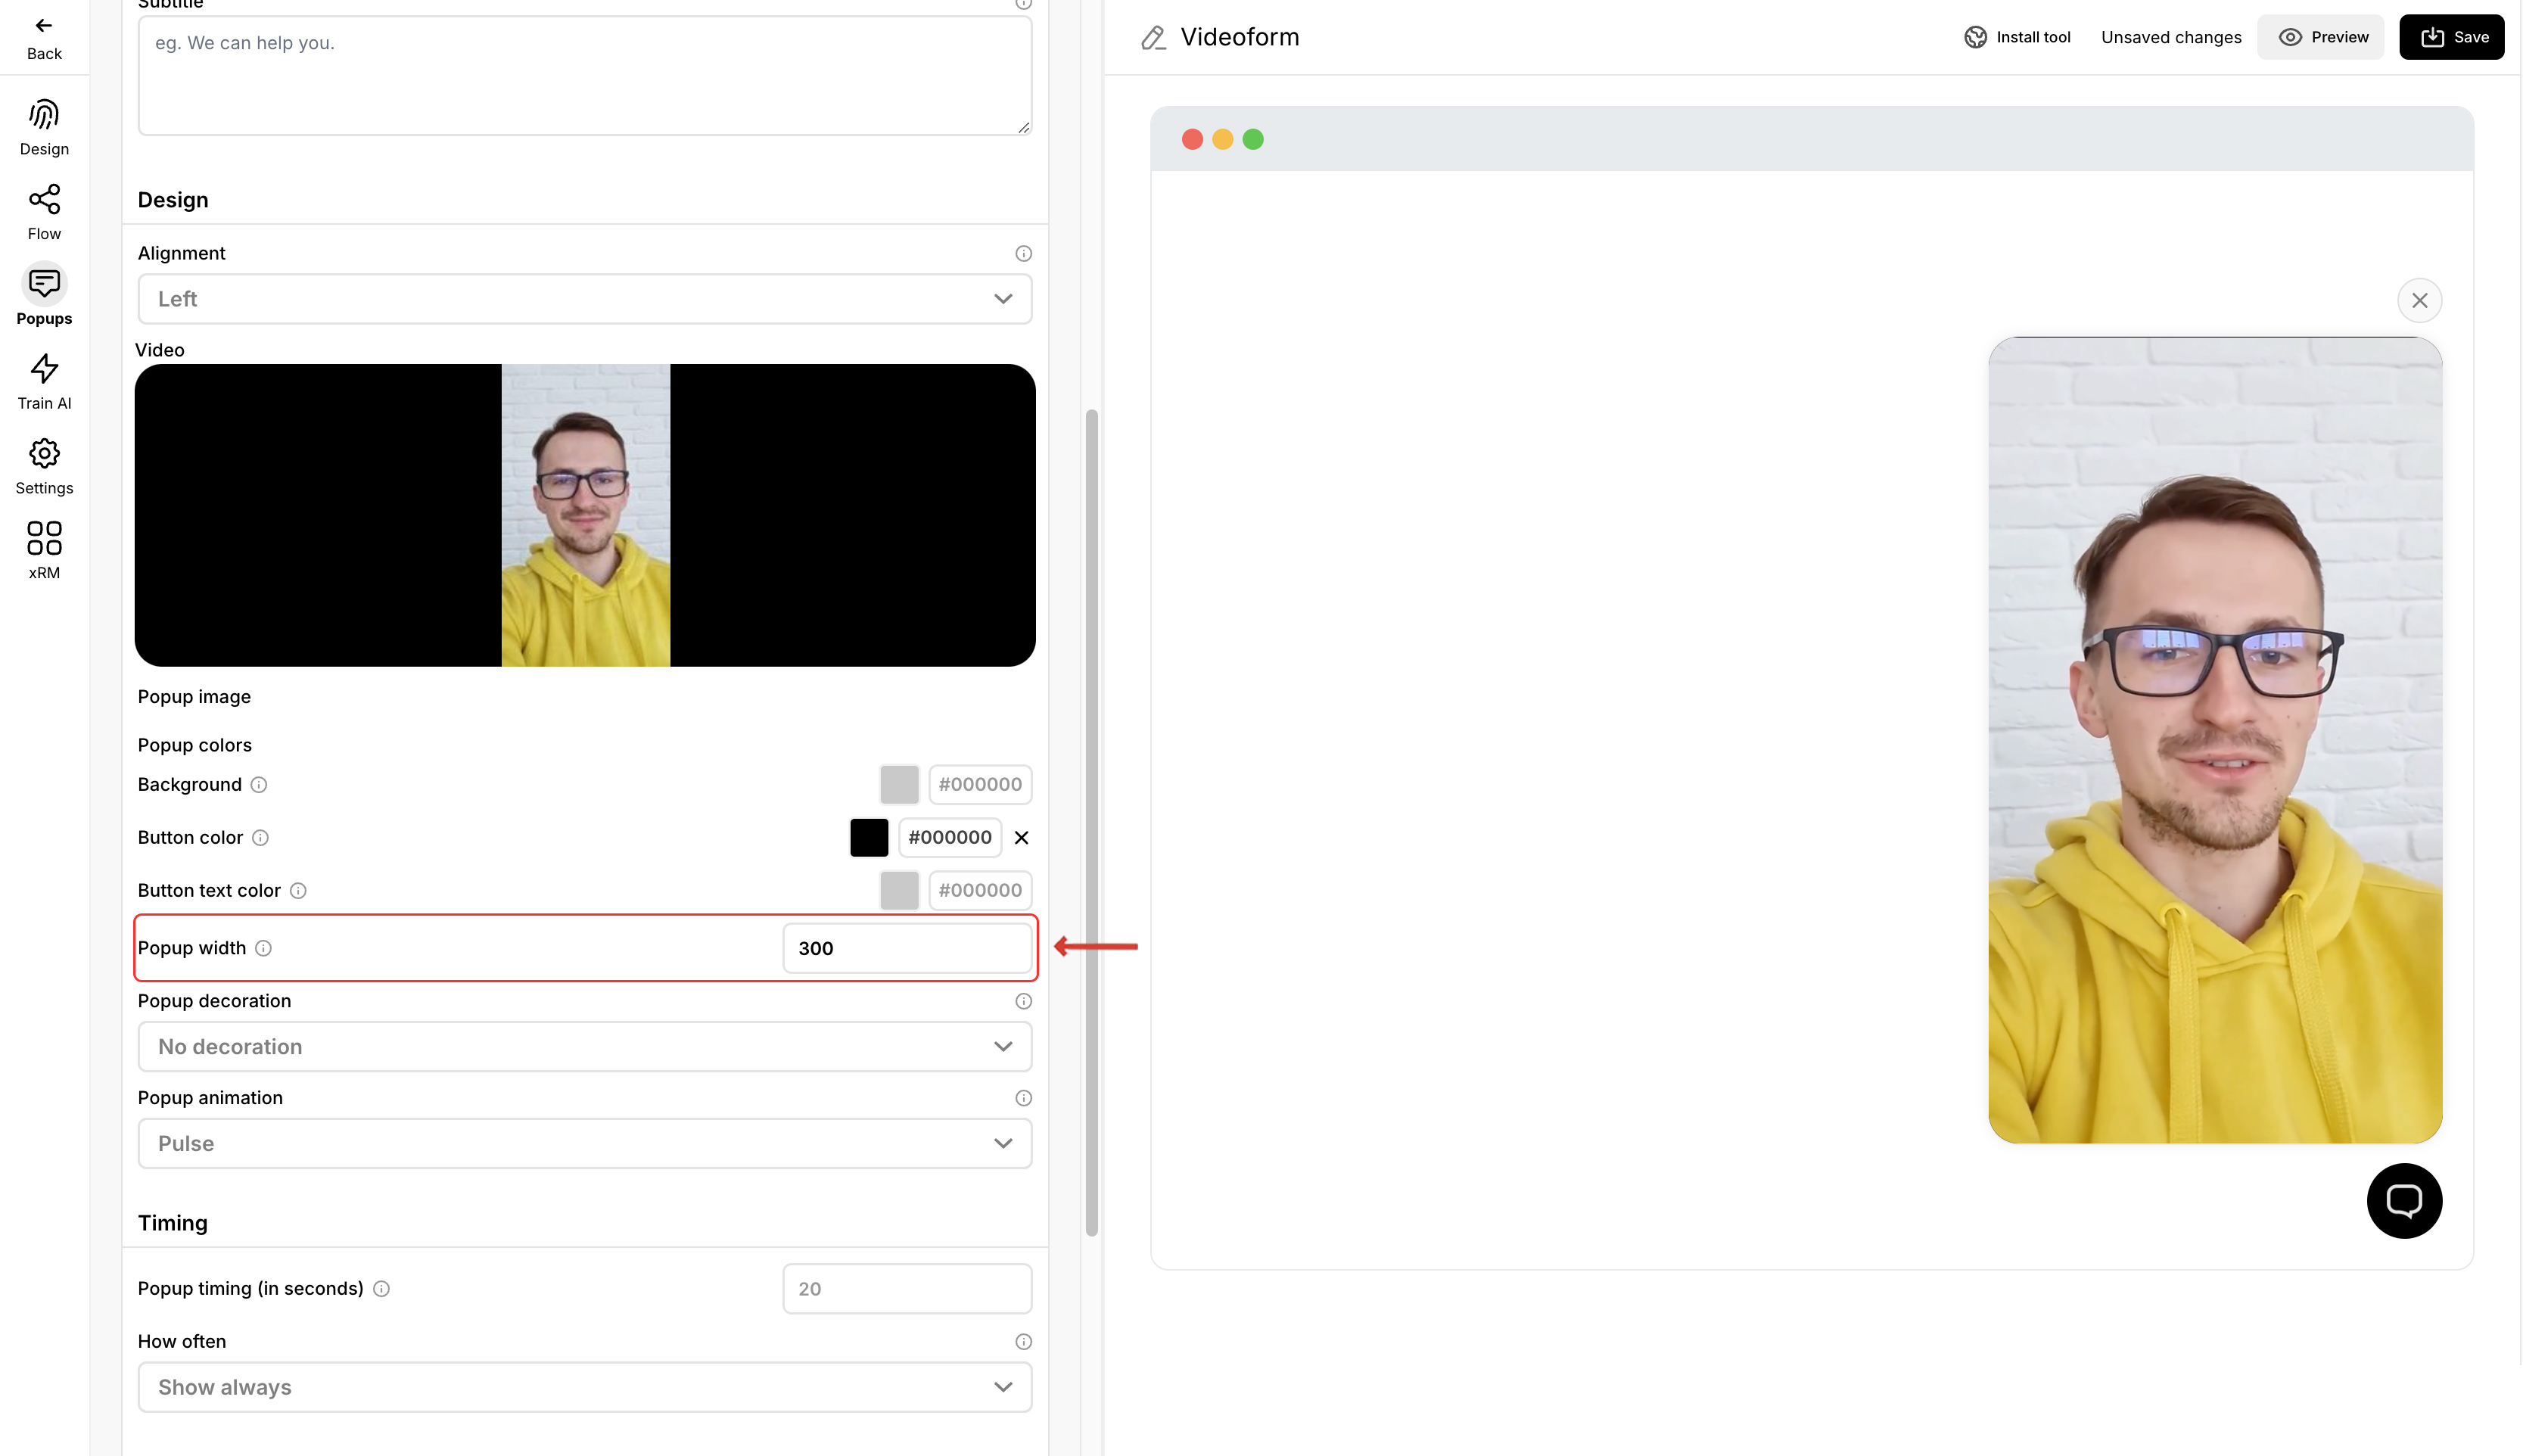Open the How often dropdown
This screenshot has height=1456, width=2523.
pyautogui.click(x=585, y=1388)
